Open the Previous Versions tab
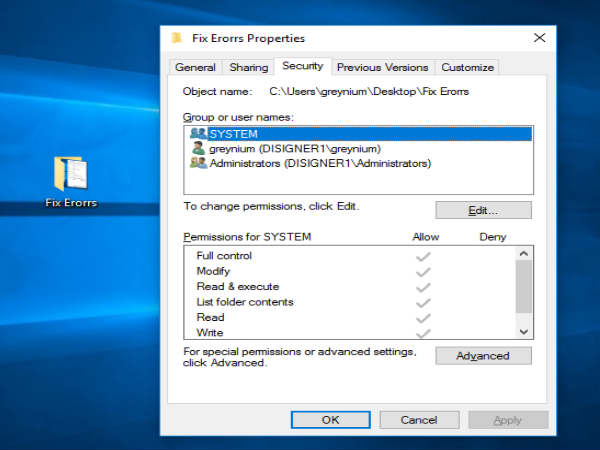Screen dimensions: 600x450 (382, 68)
